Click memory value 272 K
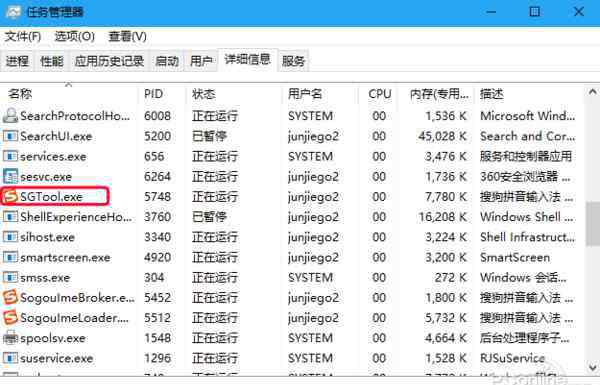Viewport: 600px width, 385px height. pyautogui.click(x=451, y=277)
